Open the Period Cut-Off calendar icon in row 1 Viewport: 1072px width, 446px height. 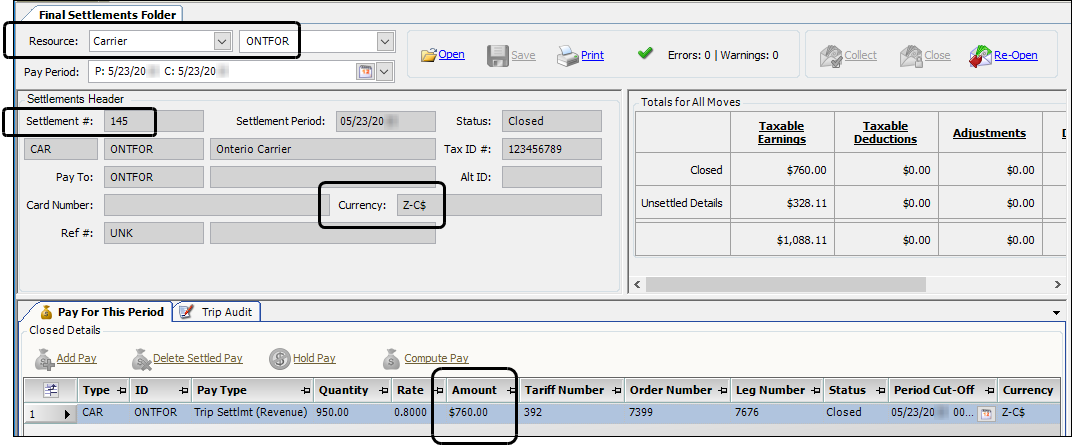click(x=985, y=413)
